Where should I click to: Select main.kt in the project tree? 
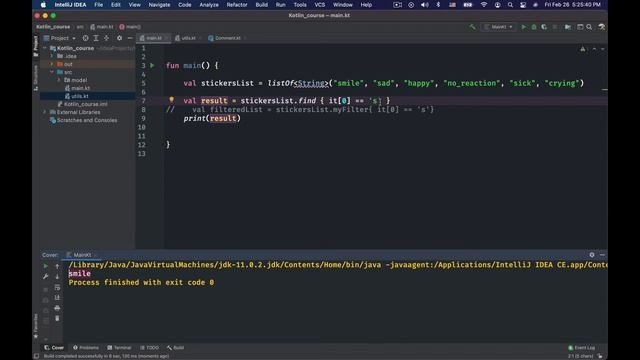pos(78,88)
